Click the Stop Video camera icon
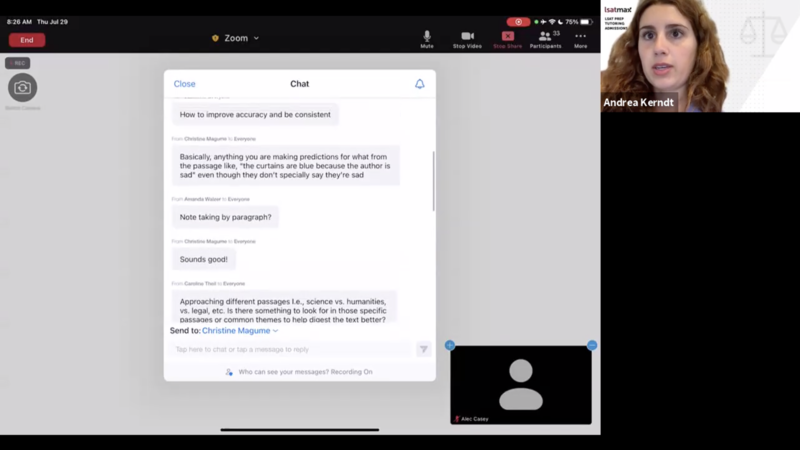This screenshot has height=450, width=800. [467, 37]
